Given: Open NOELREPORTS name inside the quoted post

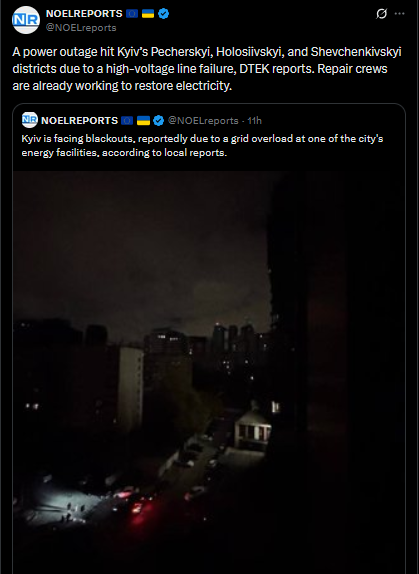Looking at the screenshot, I should pos(79,120).
